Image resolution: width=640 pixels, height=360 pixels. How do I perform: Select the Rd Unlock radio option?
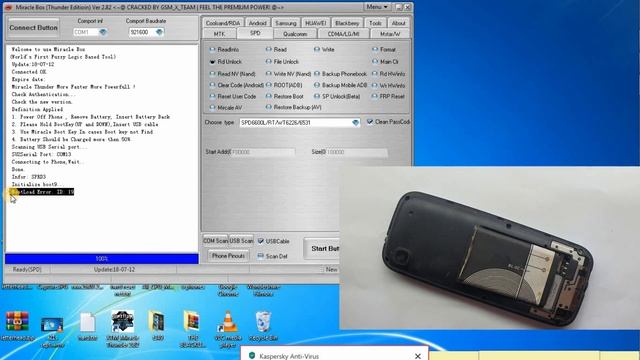click(x=226, y=62)
